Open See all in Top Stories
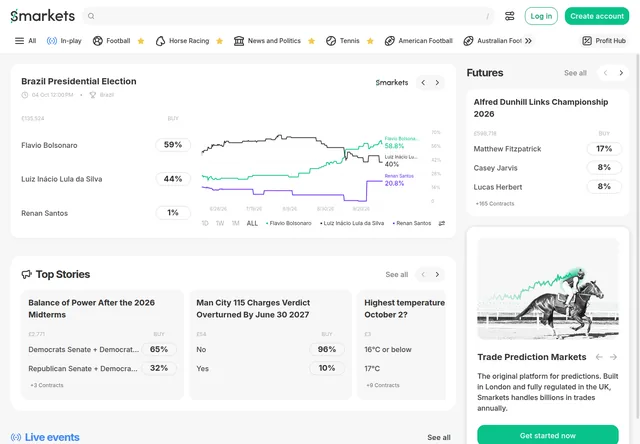640x444 pixels. [x=397, y=275]
